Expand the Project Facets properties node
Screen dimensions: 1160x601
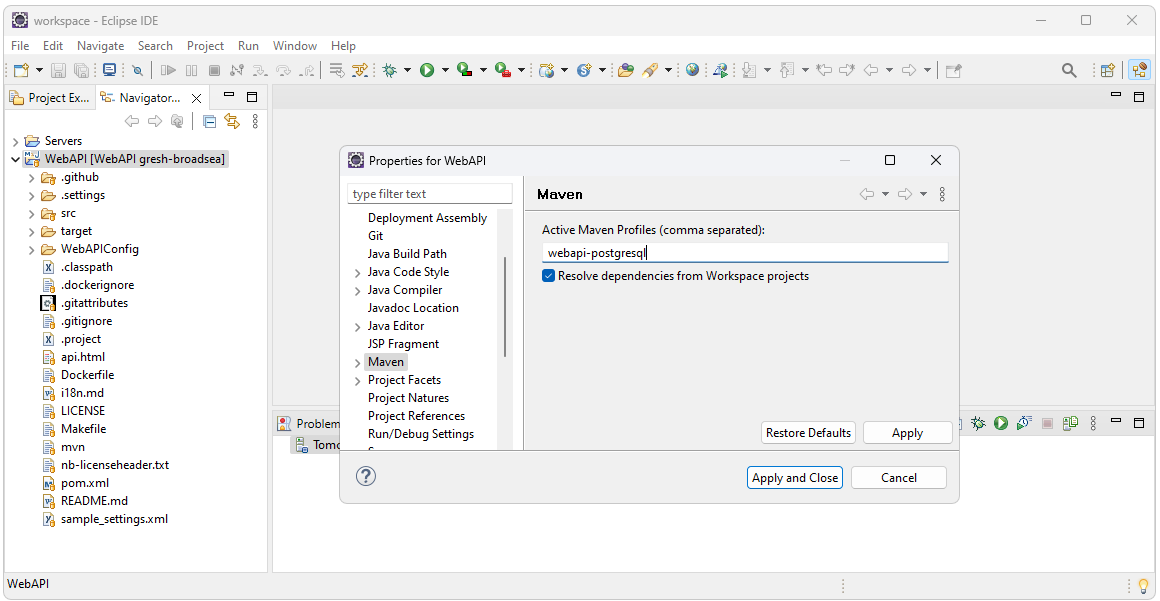(x=358, y=380)
